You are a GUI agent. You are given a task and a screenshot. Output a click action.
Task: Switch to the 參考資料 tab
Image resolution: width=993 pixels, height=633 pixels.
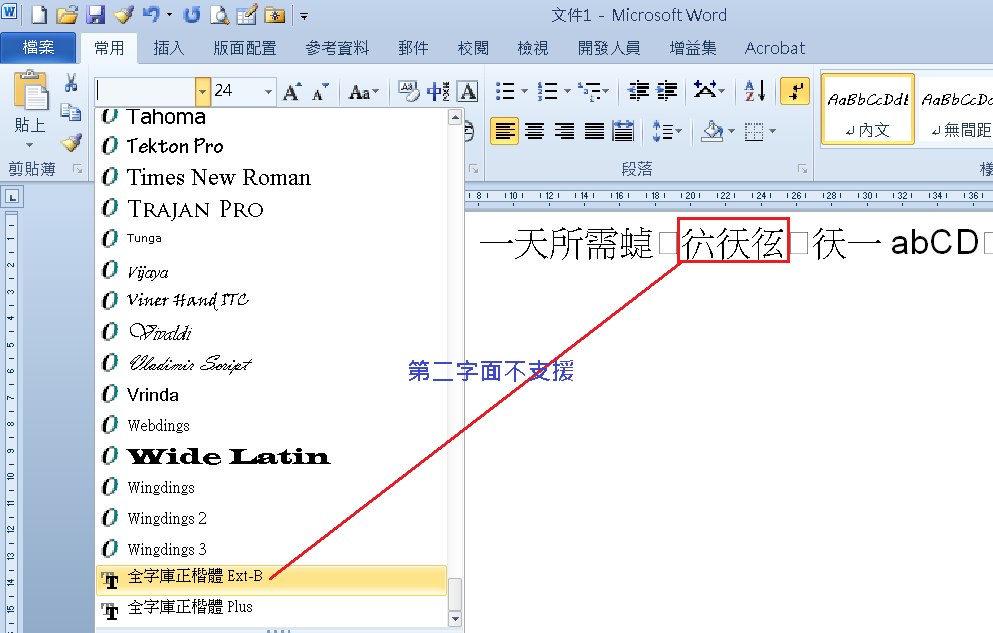337,48
